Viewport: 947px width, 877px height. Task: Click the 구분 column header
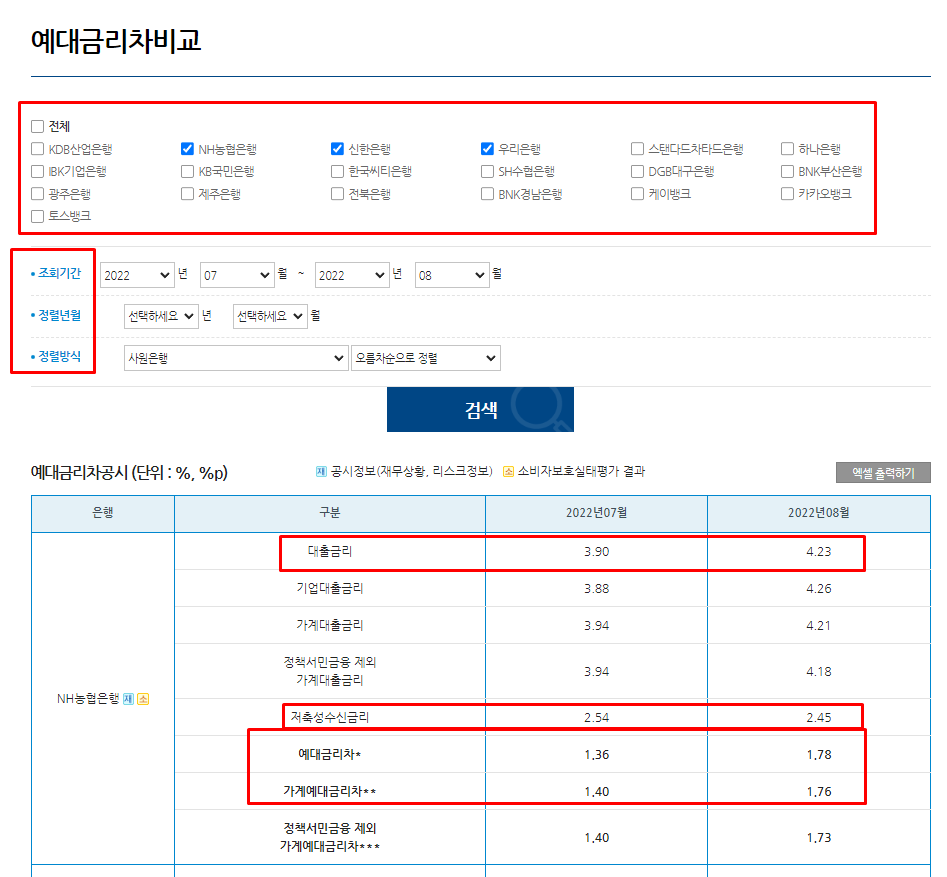(330, 513)
